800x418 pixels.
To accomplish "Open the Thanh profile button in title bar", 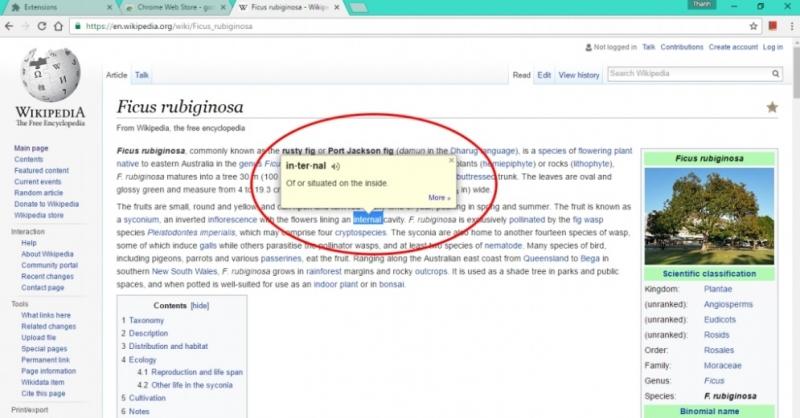I will pyautogui.click(x=702, y=4).
